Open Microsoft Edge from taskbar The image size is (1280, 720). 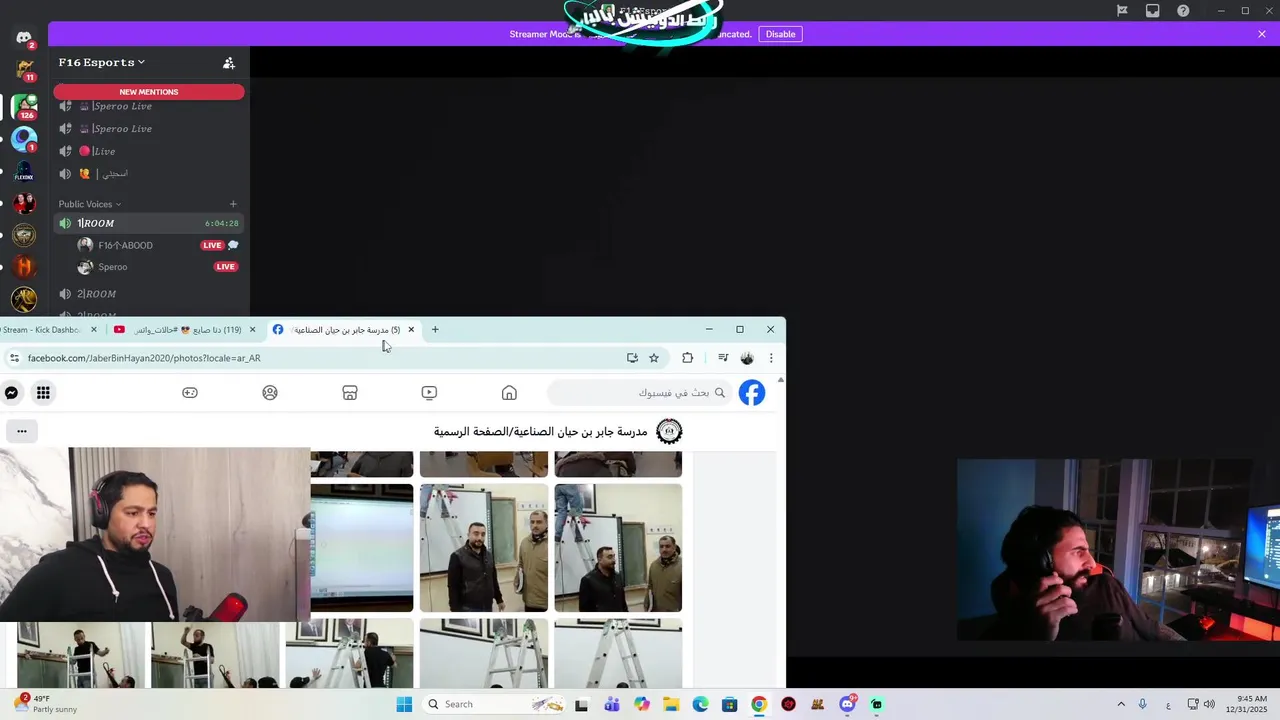tap(700, 704)
